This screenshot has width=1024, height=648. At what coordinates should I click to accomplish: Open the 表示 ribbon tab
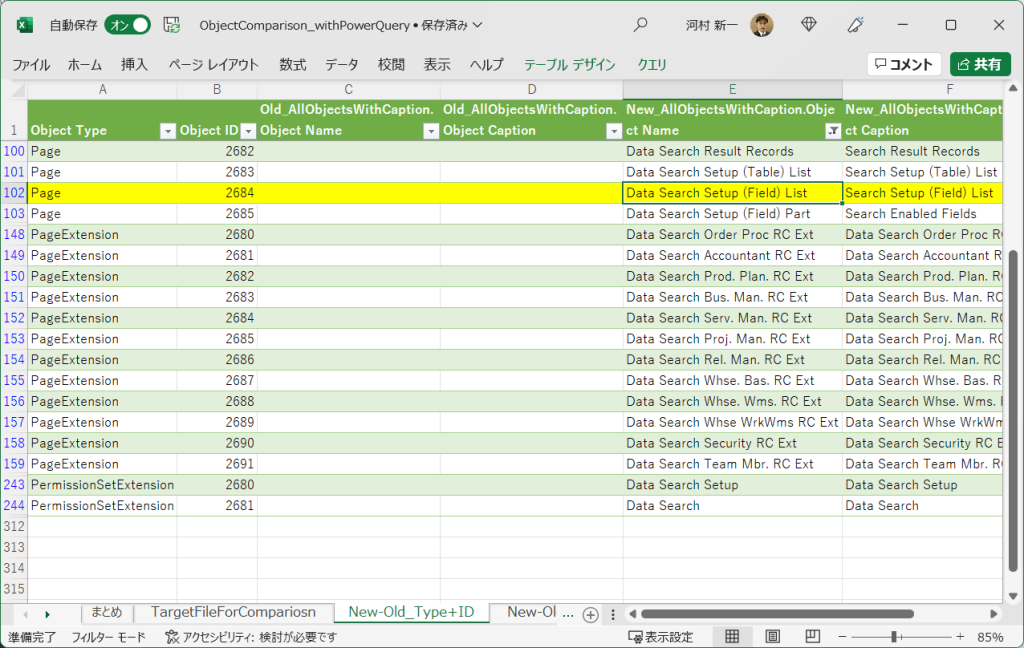(x=437, y=65)
